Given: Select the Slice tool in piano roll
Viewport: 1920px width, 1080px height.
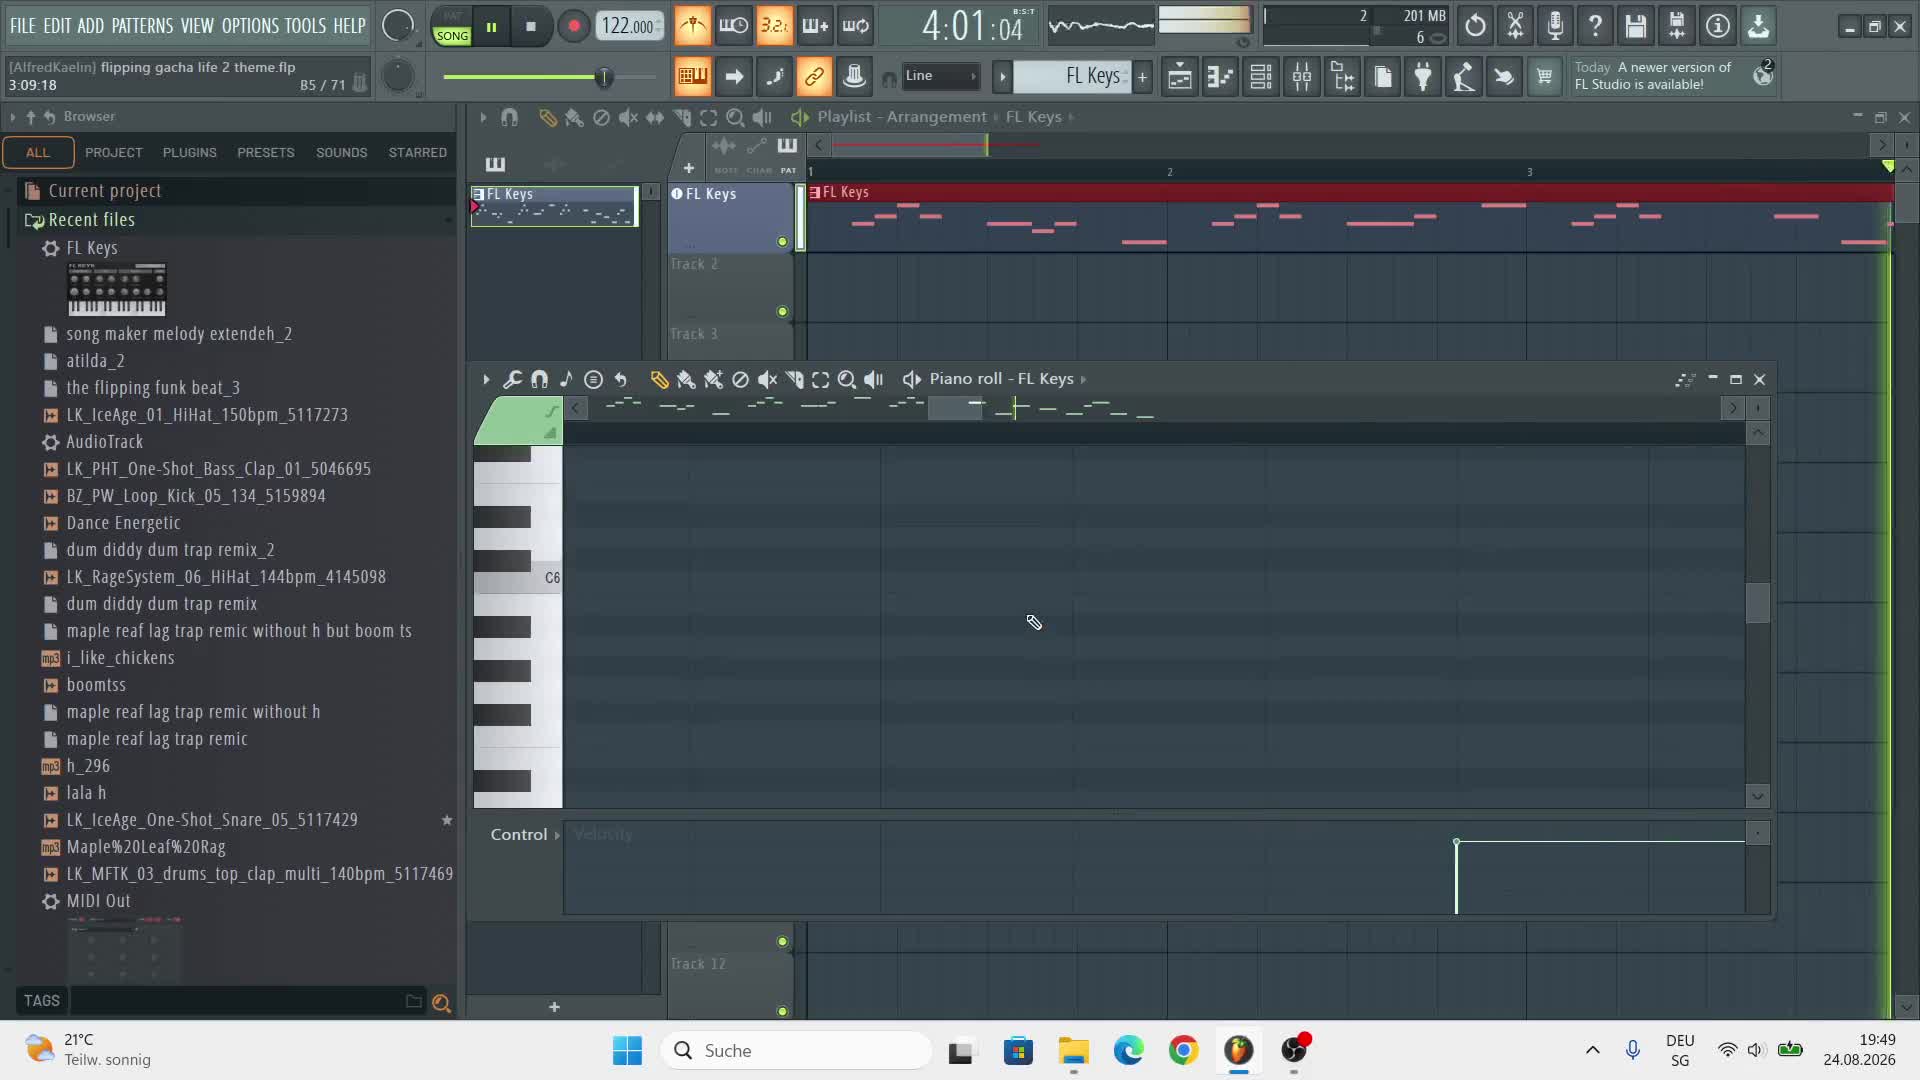Looking at the screenshot, I should [795, 379].
